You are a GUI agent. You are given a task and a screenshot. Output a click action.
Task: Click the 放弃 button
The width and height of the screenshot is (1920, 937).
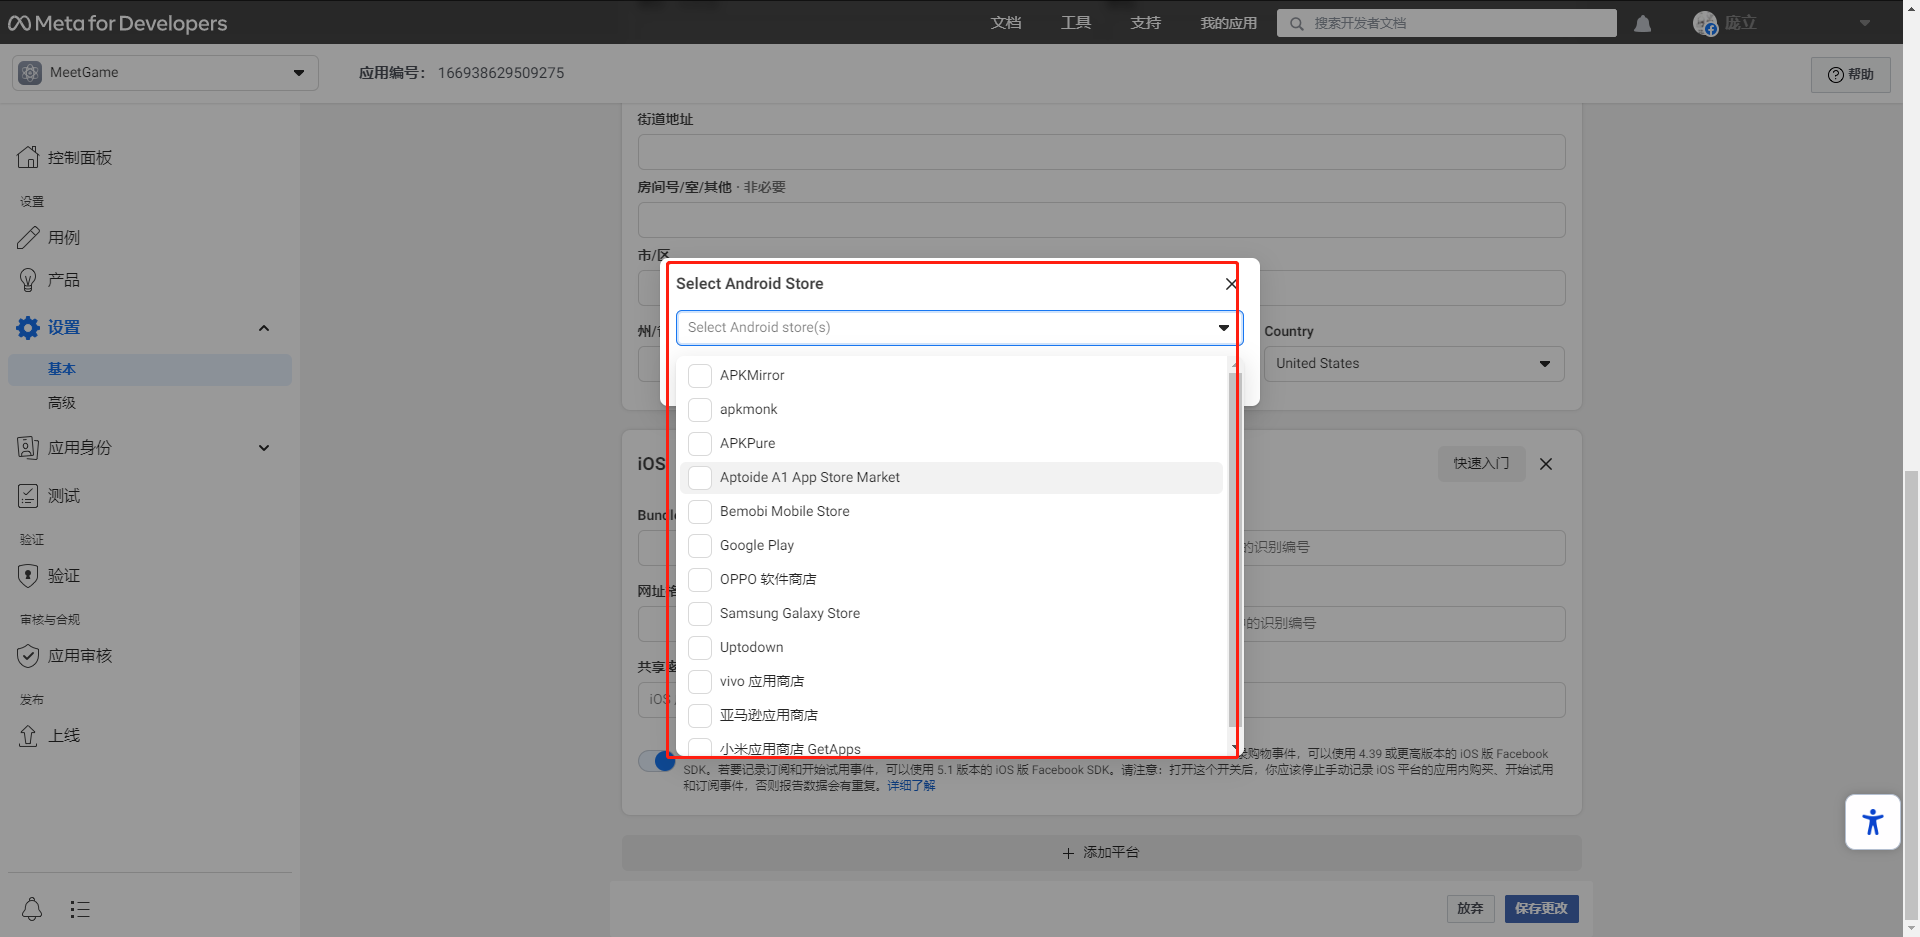click(1470, 908)
